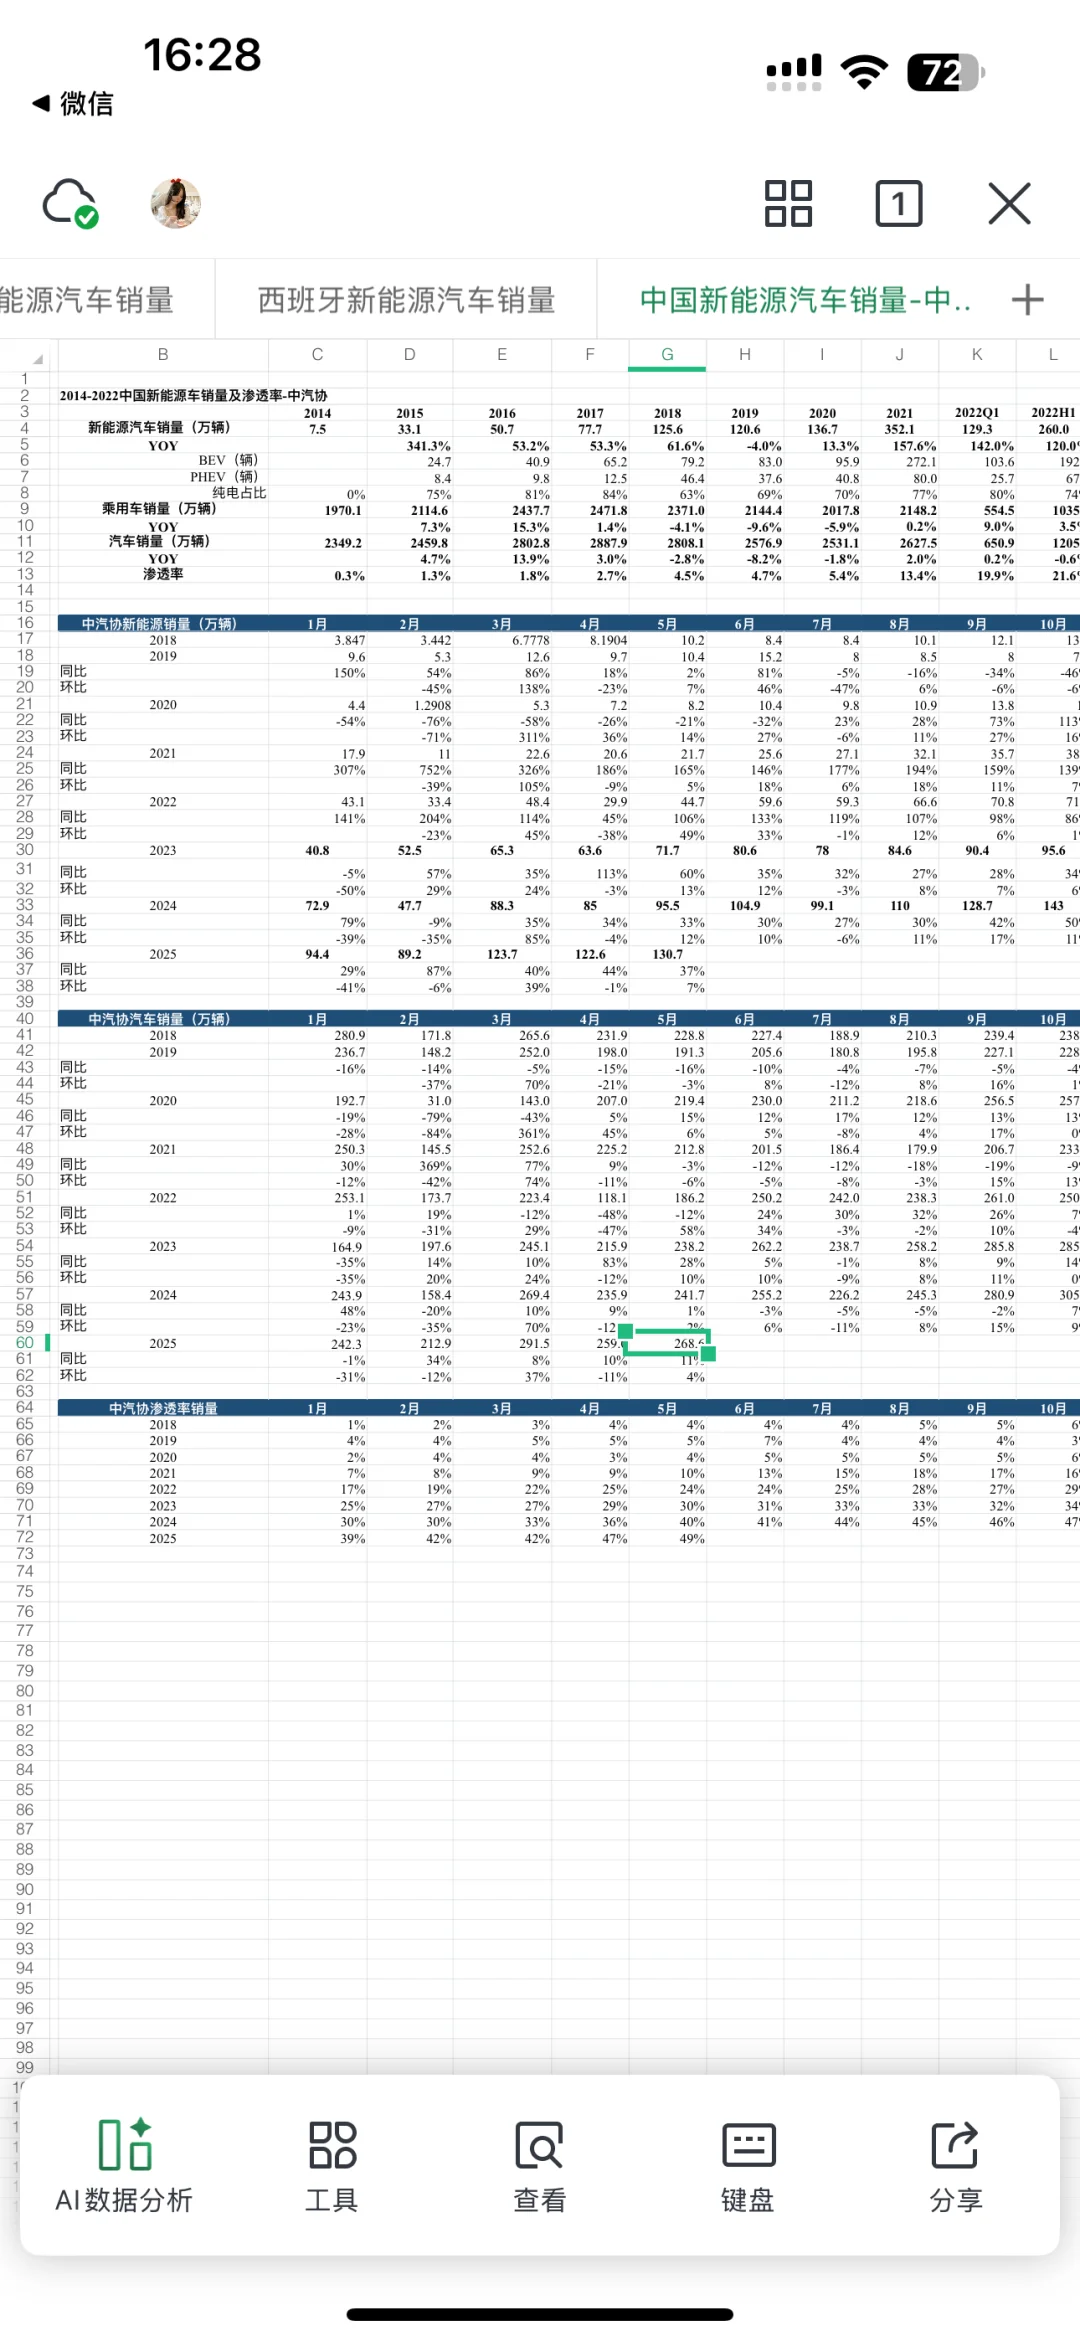The width and height of the screenshot is (1080, 2341).
Task: Select the select-all corner triangle
Action: pos(36,357)
